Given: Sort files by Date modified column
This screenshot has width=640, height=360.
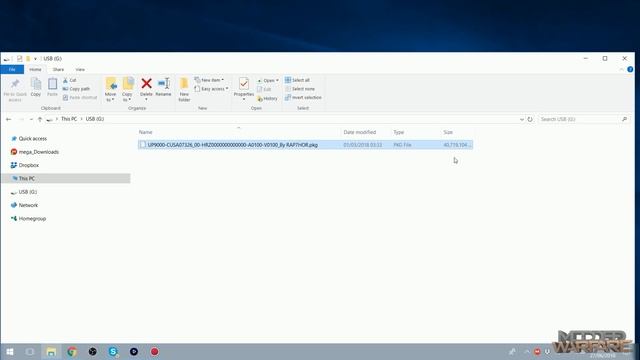Looking at the screenshot, I should 360,132.
